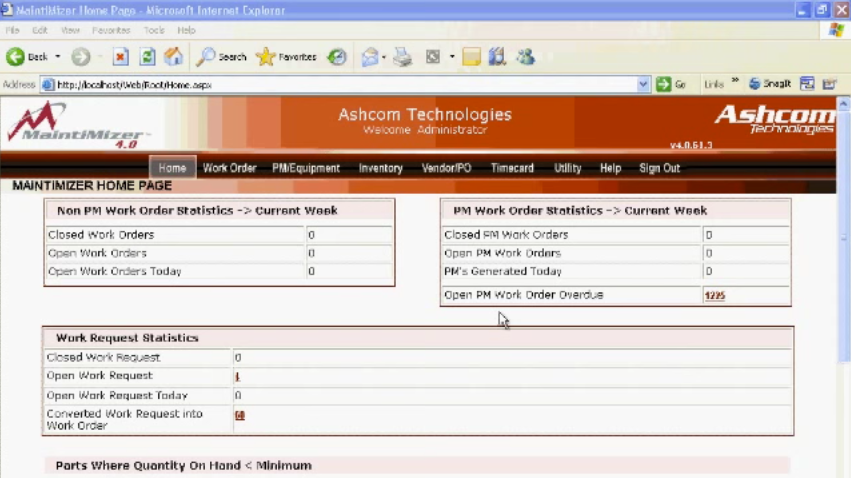Click the yellow Discuss note icon
The height and width of the screenshot is (478, 851).
tap(472, 56)
